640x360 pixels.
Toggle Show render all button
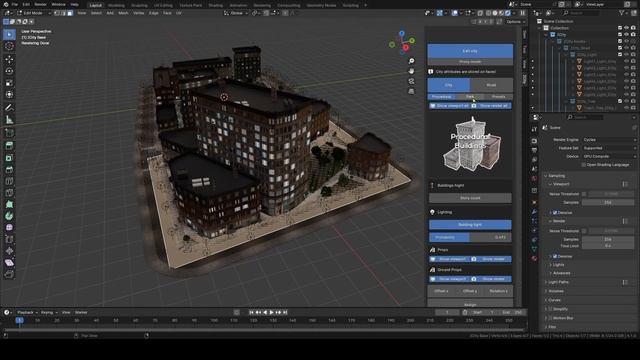point(491,106)
